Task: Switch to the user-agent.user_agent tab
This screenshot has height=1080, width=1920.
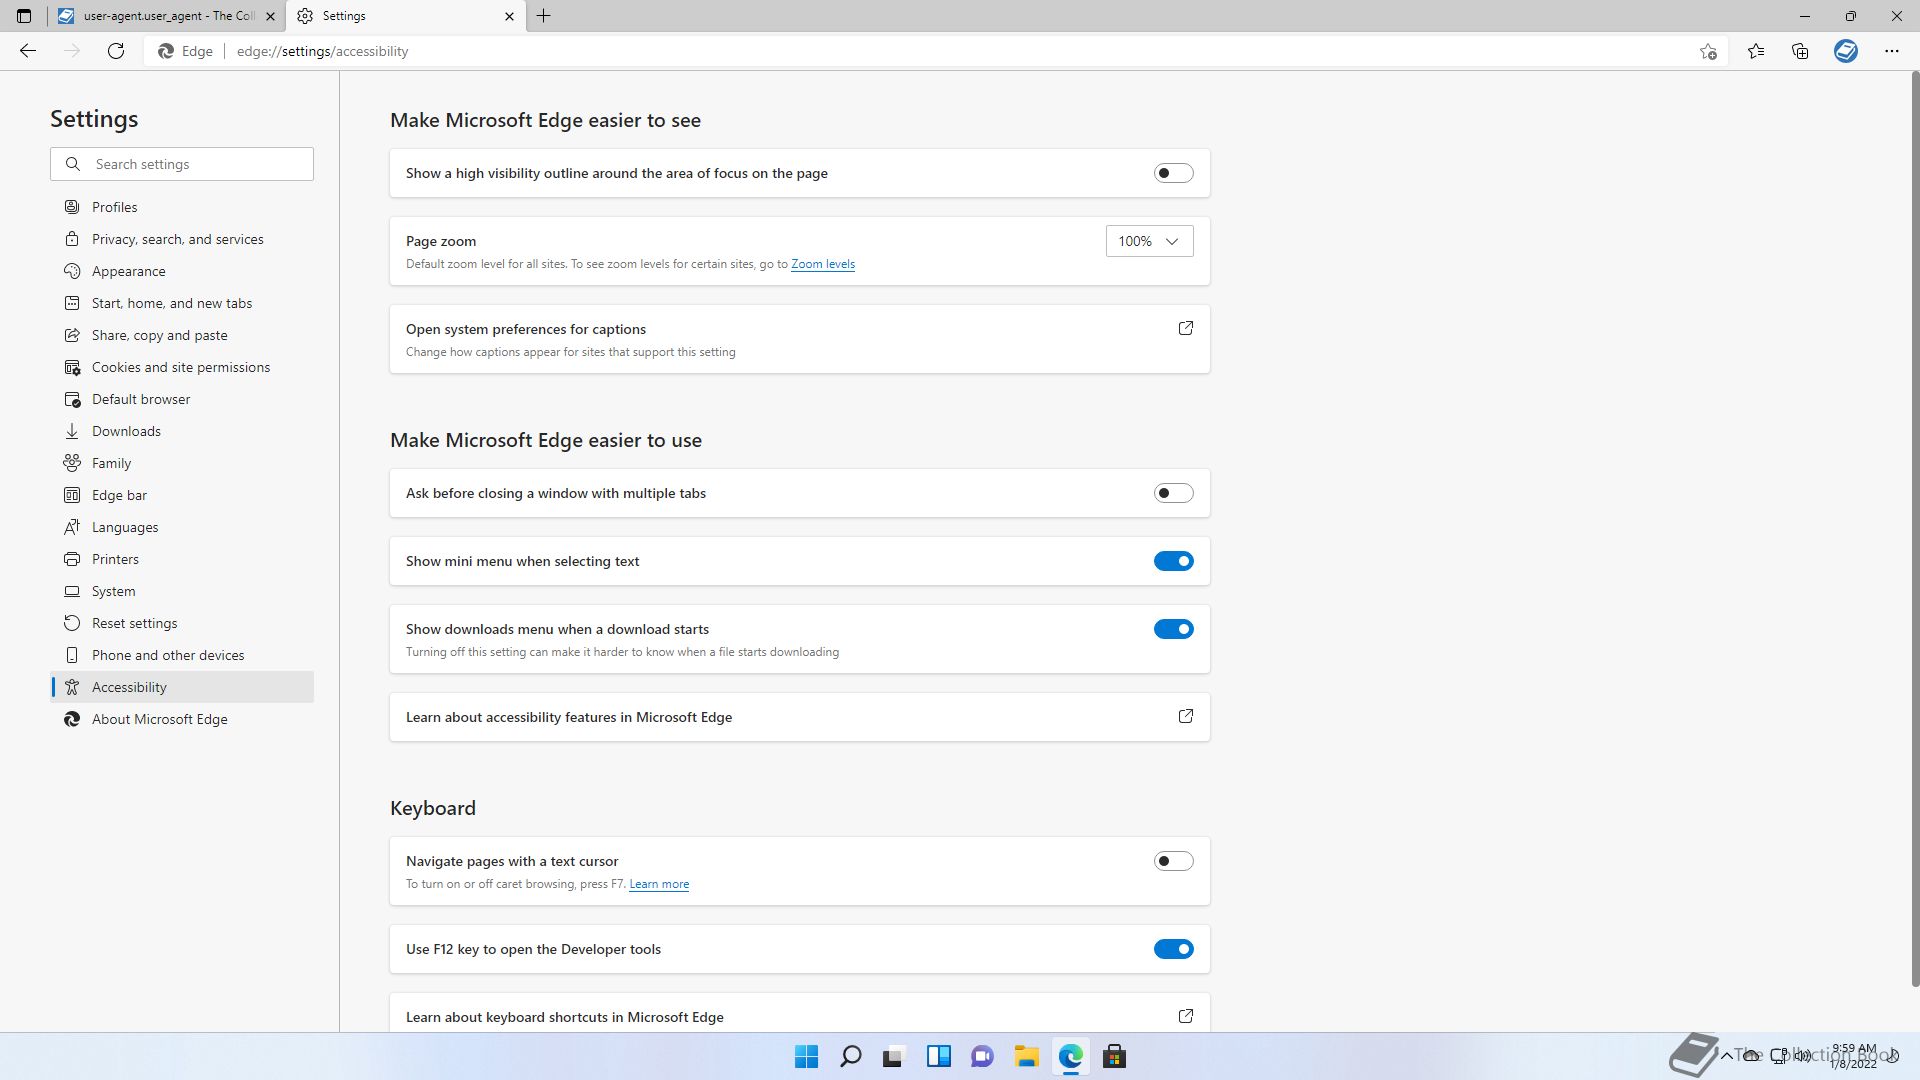Action: click(x=166, y=16)
